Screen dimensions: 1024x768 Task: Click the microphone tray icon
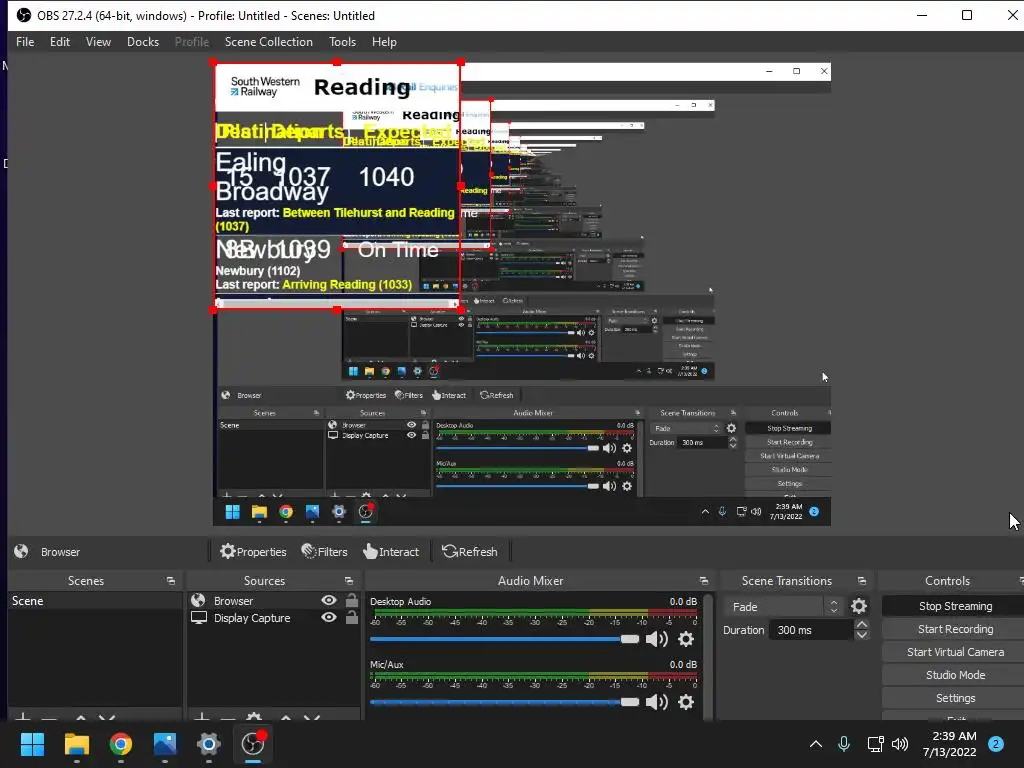click(844, 744)
